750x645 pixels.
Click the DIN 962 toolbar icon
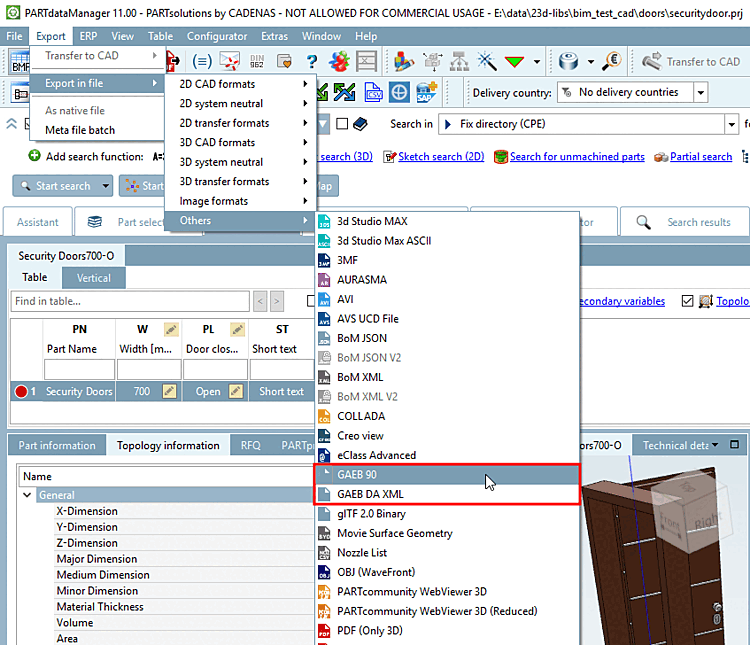257,61
